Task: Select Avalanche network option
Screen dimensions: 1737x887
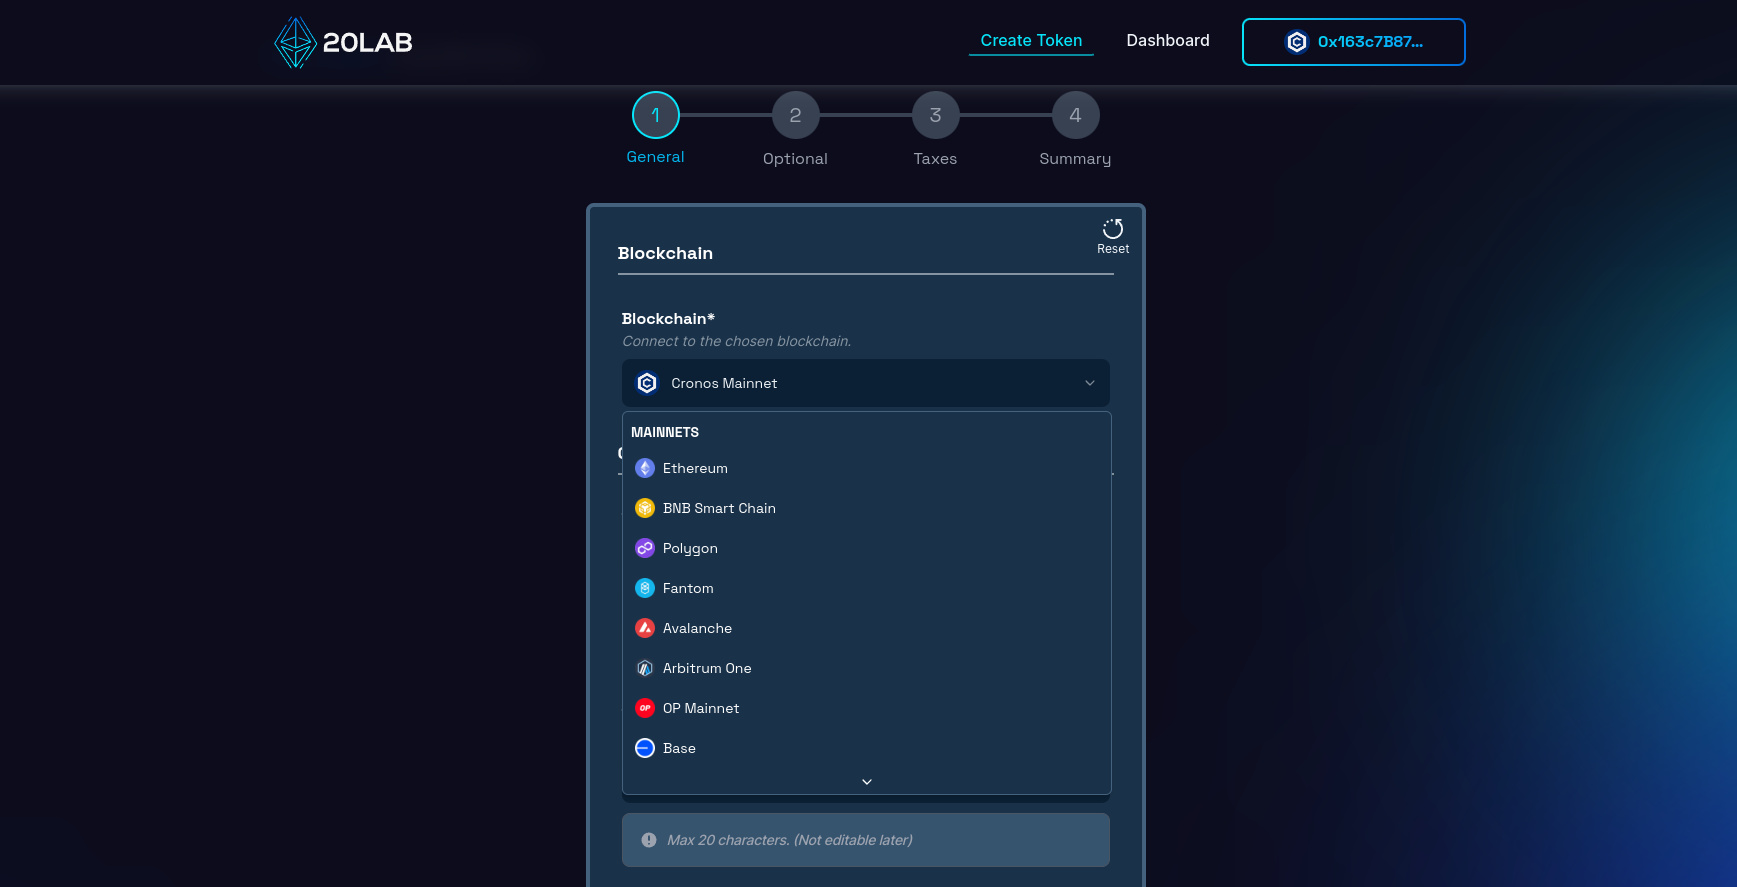Action: [866, 628]
